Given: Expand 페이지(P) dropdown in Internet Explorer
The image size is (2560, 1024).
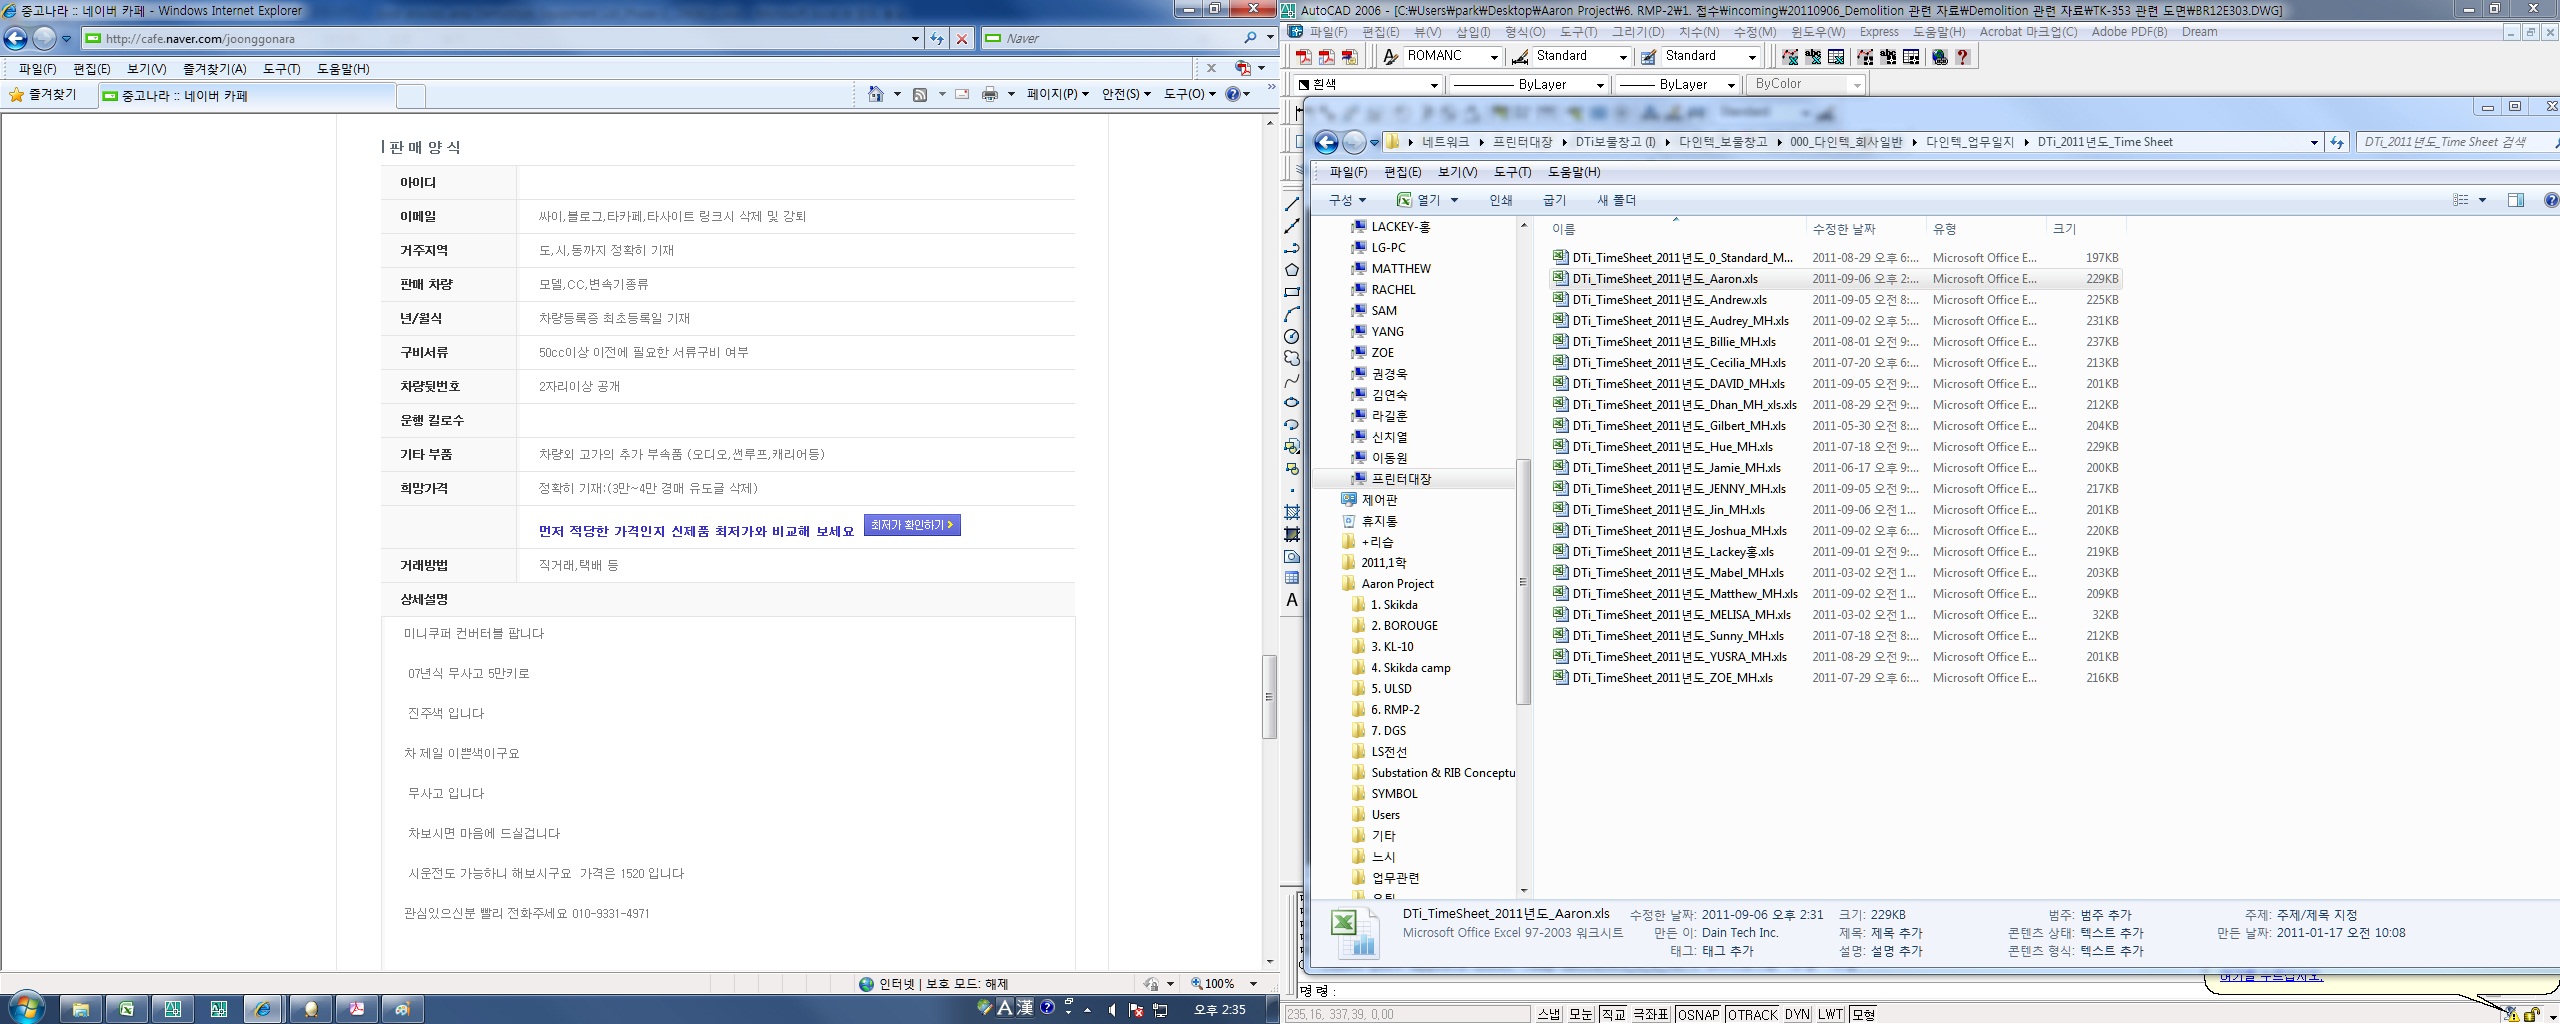Looking at the screenshot, I should click(1057, 94).
